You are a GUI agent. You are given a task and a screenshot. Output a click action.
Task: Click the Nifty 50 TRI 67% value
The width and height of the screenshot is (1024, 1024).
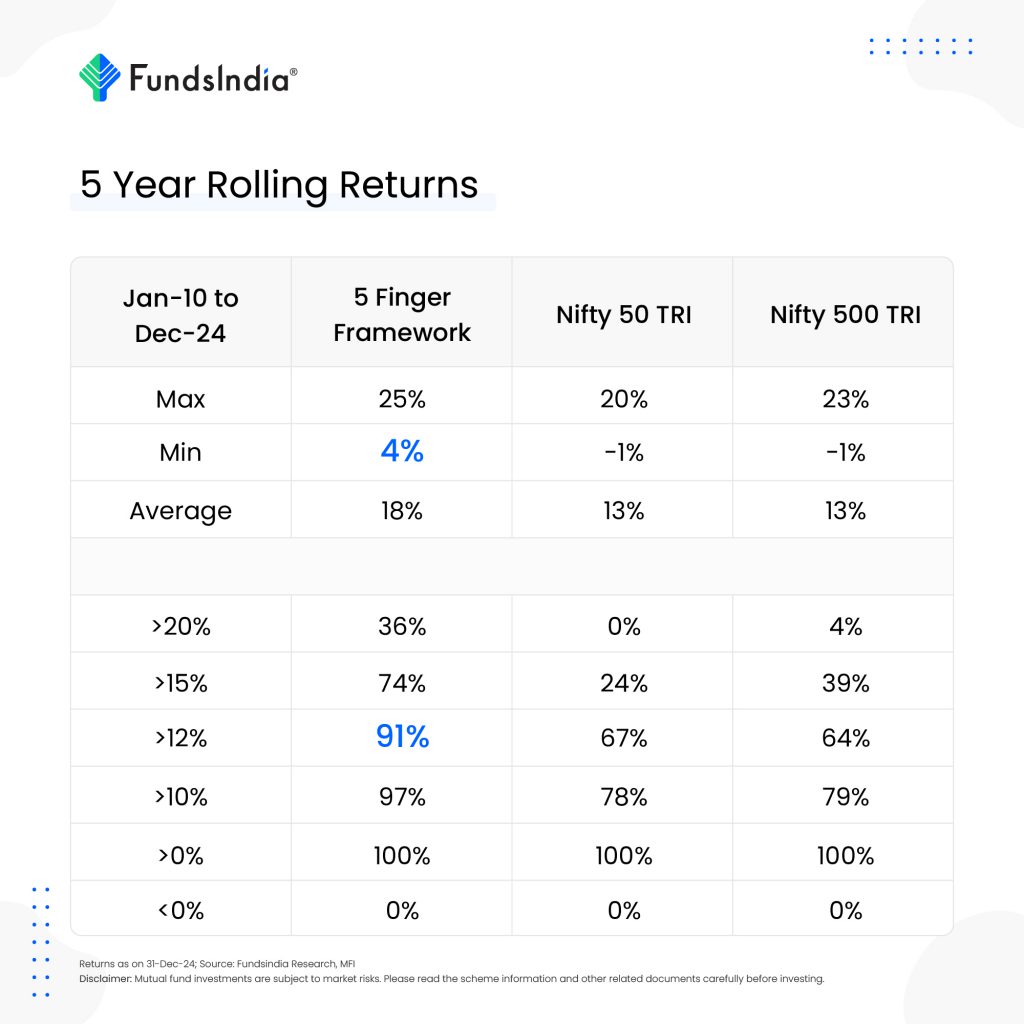(623, 739)
